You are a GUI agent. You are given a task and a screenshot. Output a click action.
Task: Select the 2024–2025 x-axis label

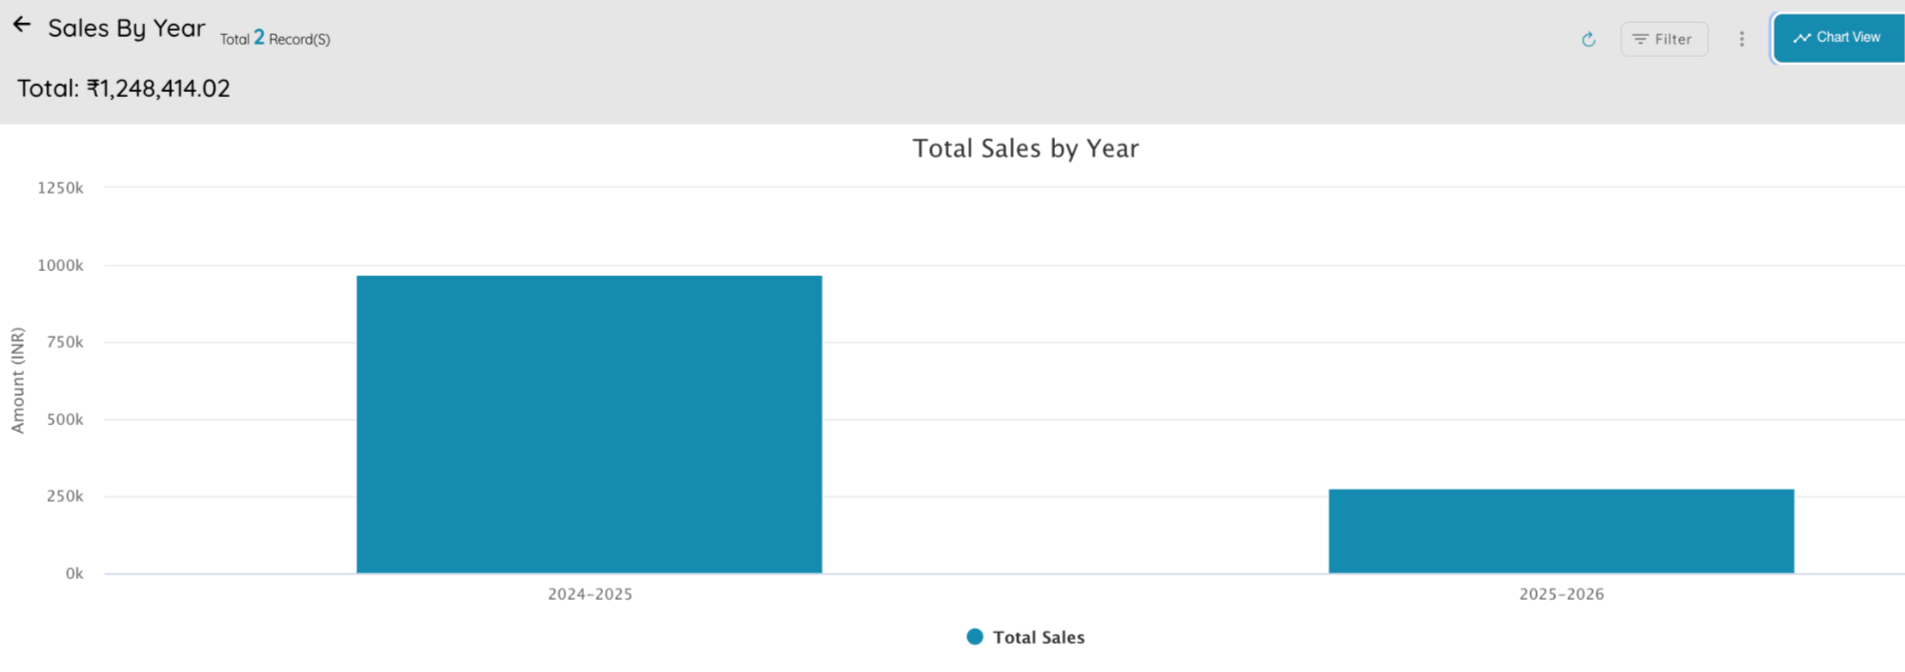click(x=589, y=593)
